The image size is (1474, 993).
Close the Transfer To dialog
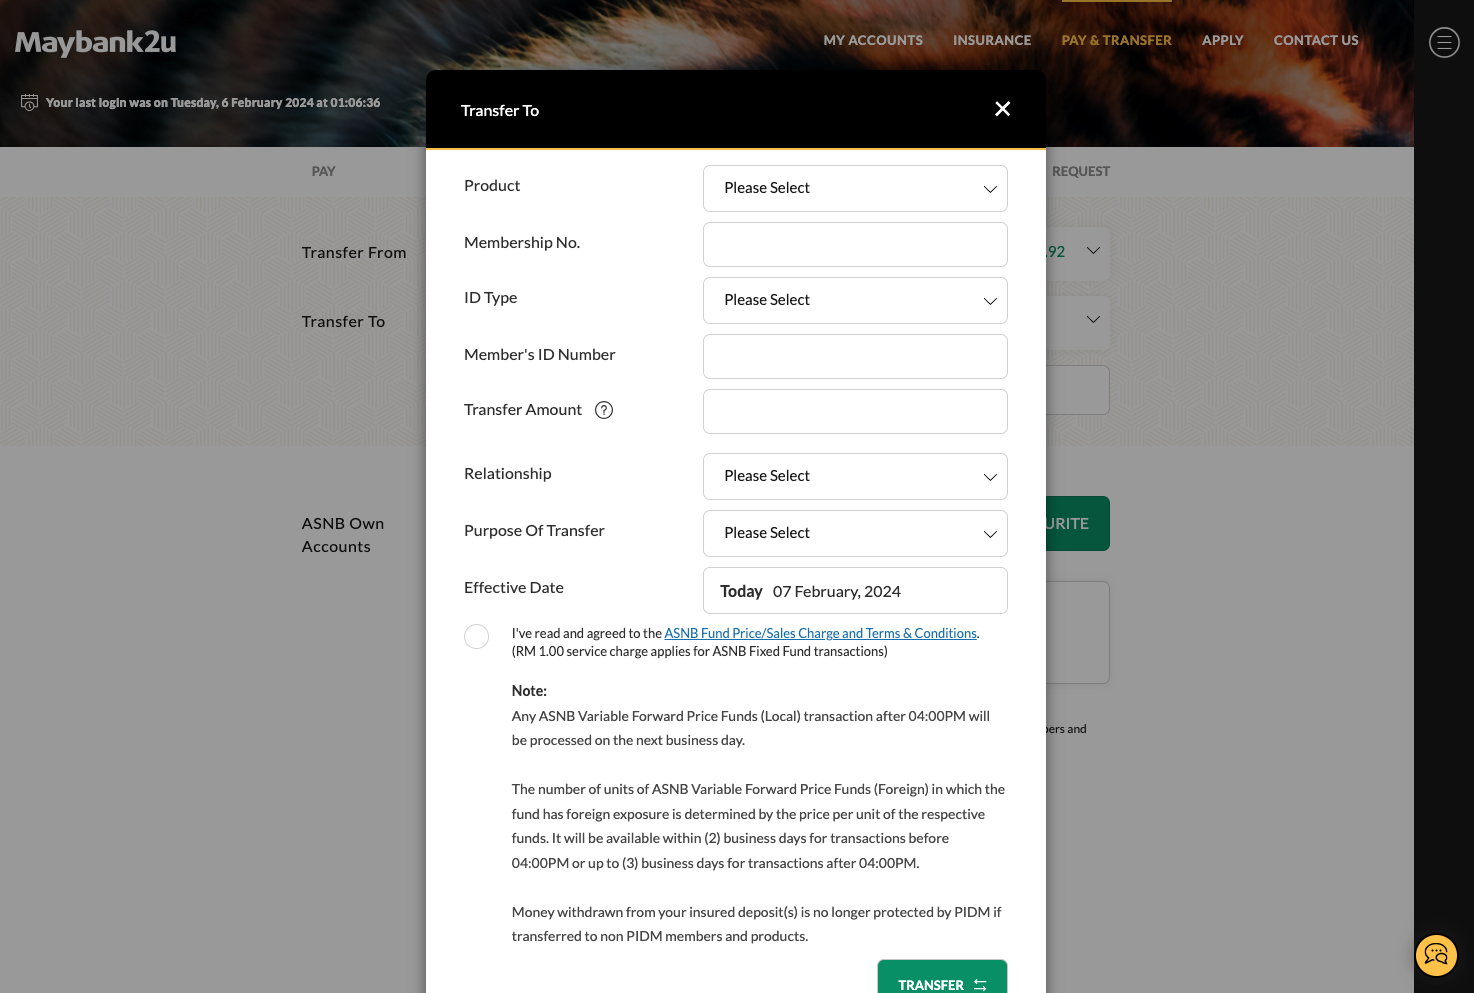click(1002, 109)
